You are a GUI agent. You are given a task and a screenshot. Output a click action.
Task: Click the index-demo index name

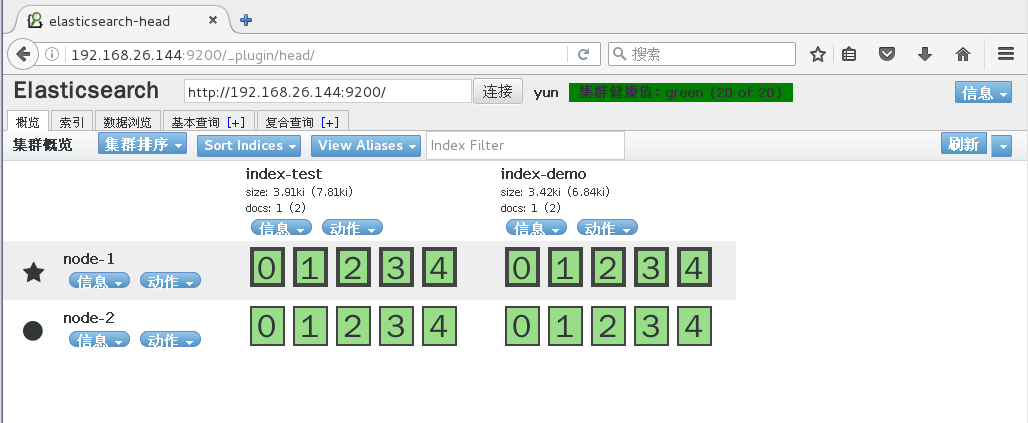544,174
